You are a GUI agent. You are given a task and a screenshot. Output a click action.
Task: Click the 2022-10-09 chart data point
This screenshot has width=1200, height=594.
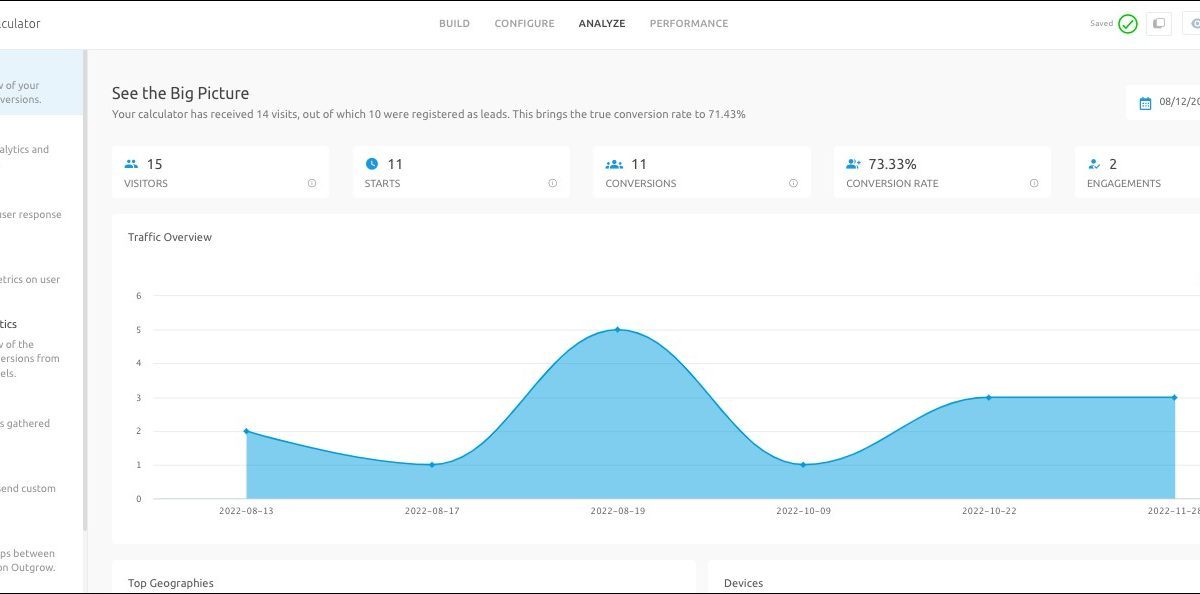[803, 464]
